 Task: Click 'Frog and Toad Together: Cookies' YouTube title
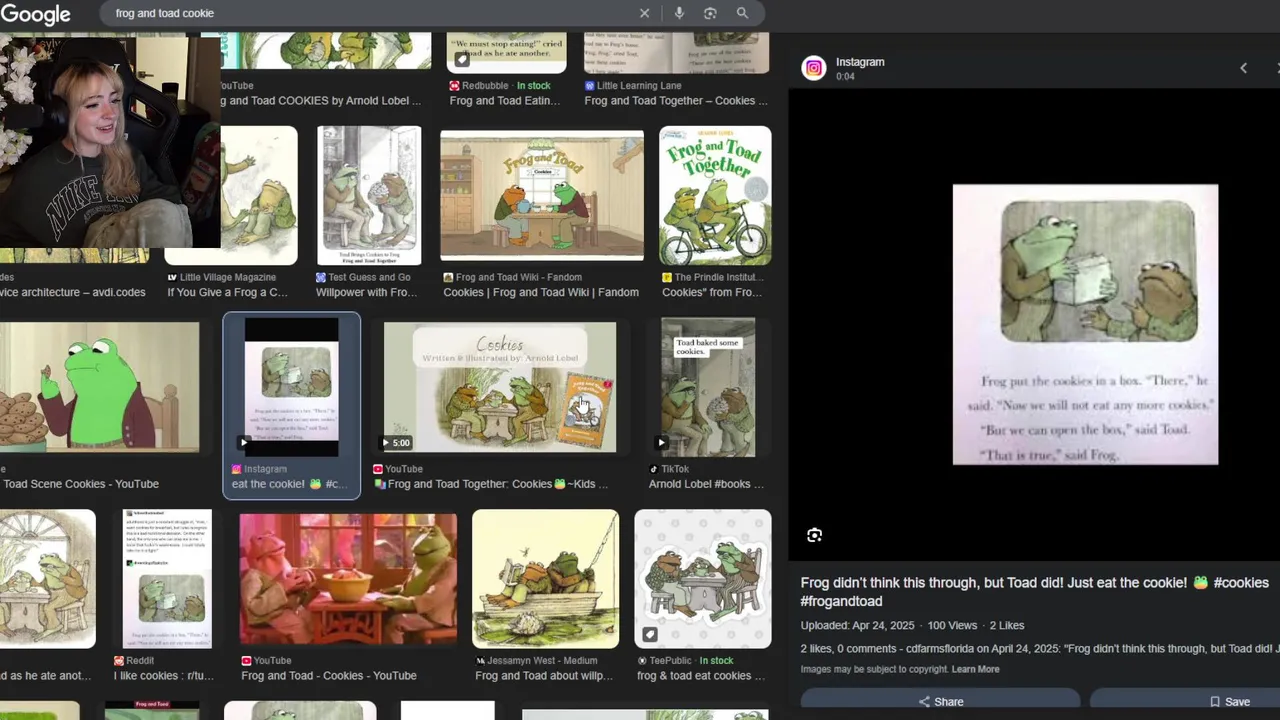click(x=491, y=484)
